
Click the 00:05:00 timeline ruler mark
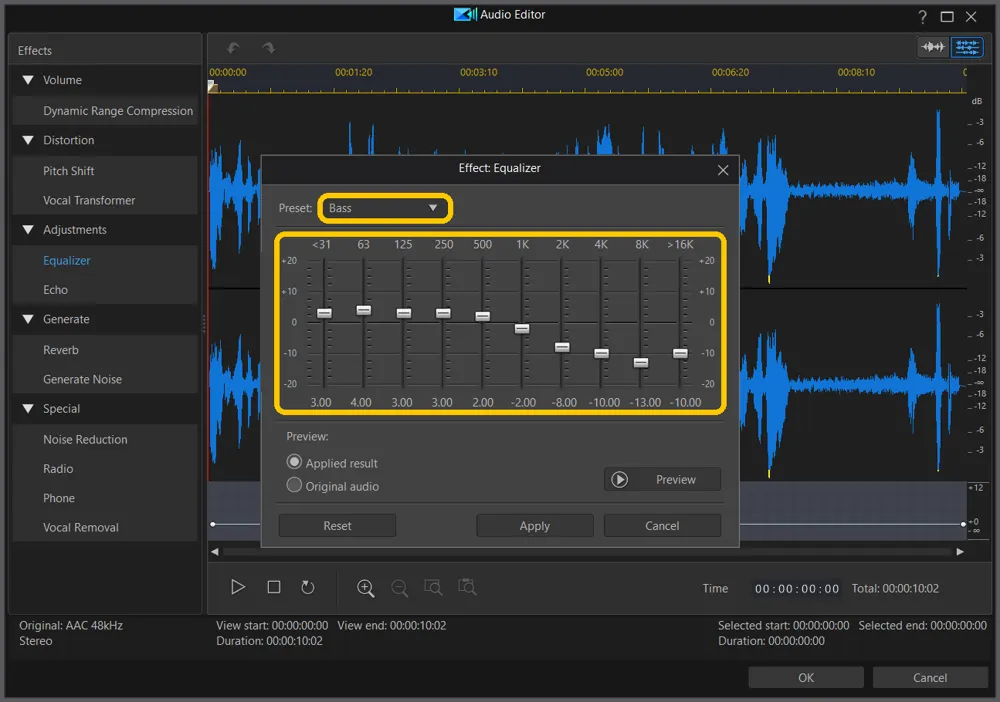[x=605, y=72]
